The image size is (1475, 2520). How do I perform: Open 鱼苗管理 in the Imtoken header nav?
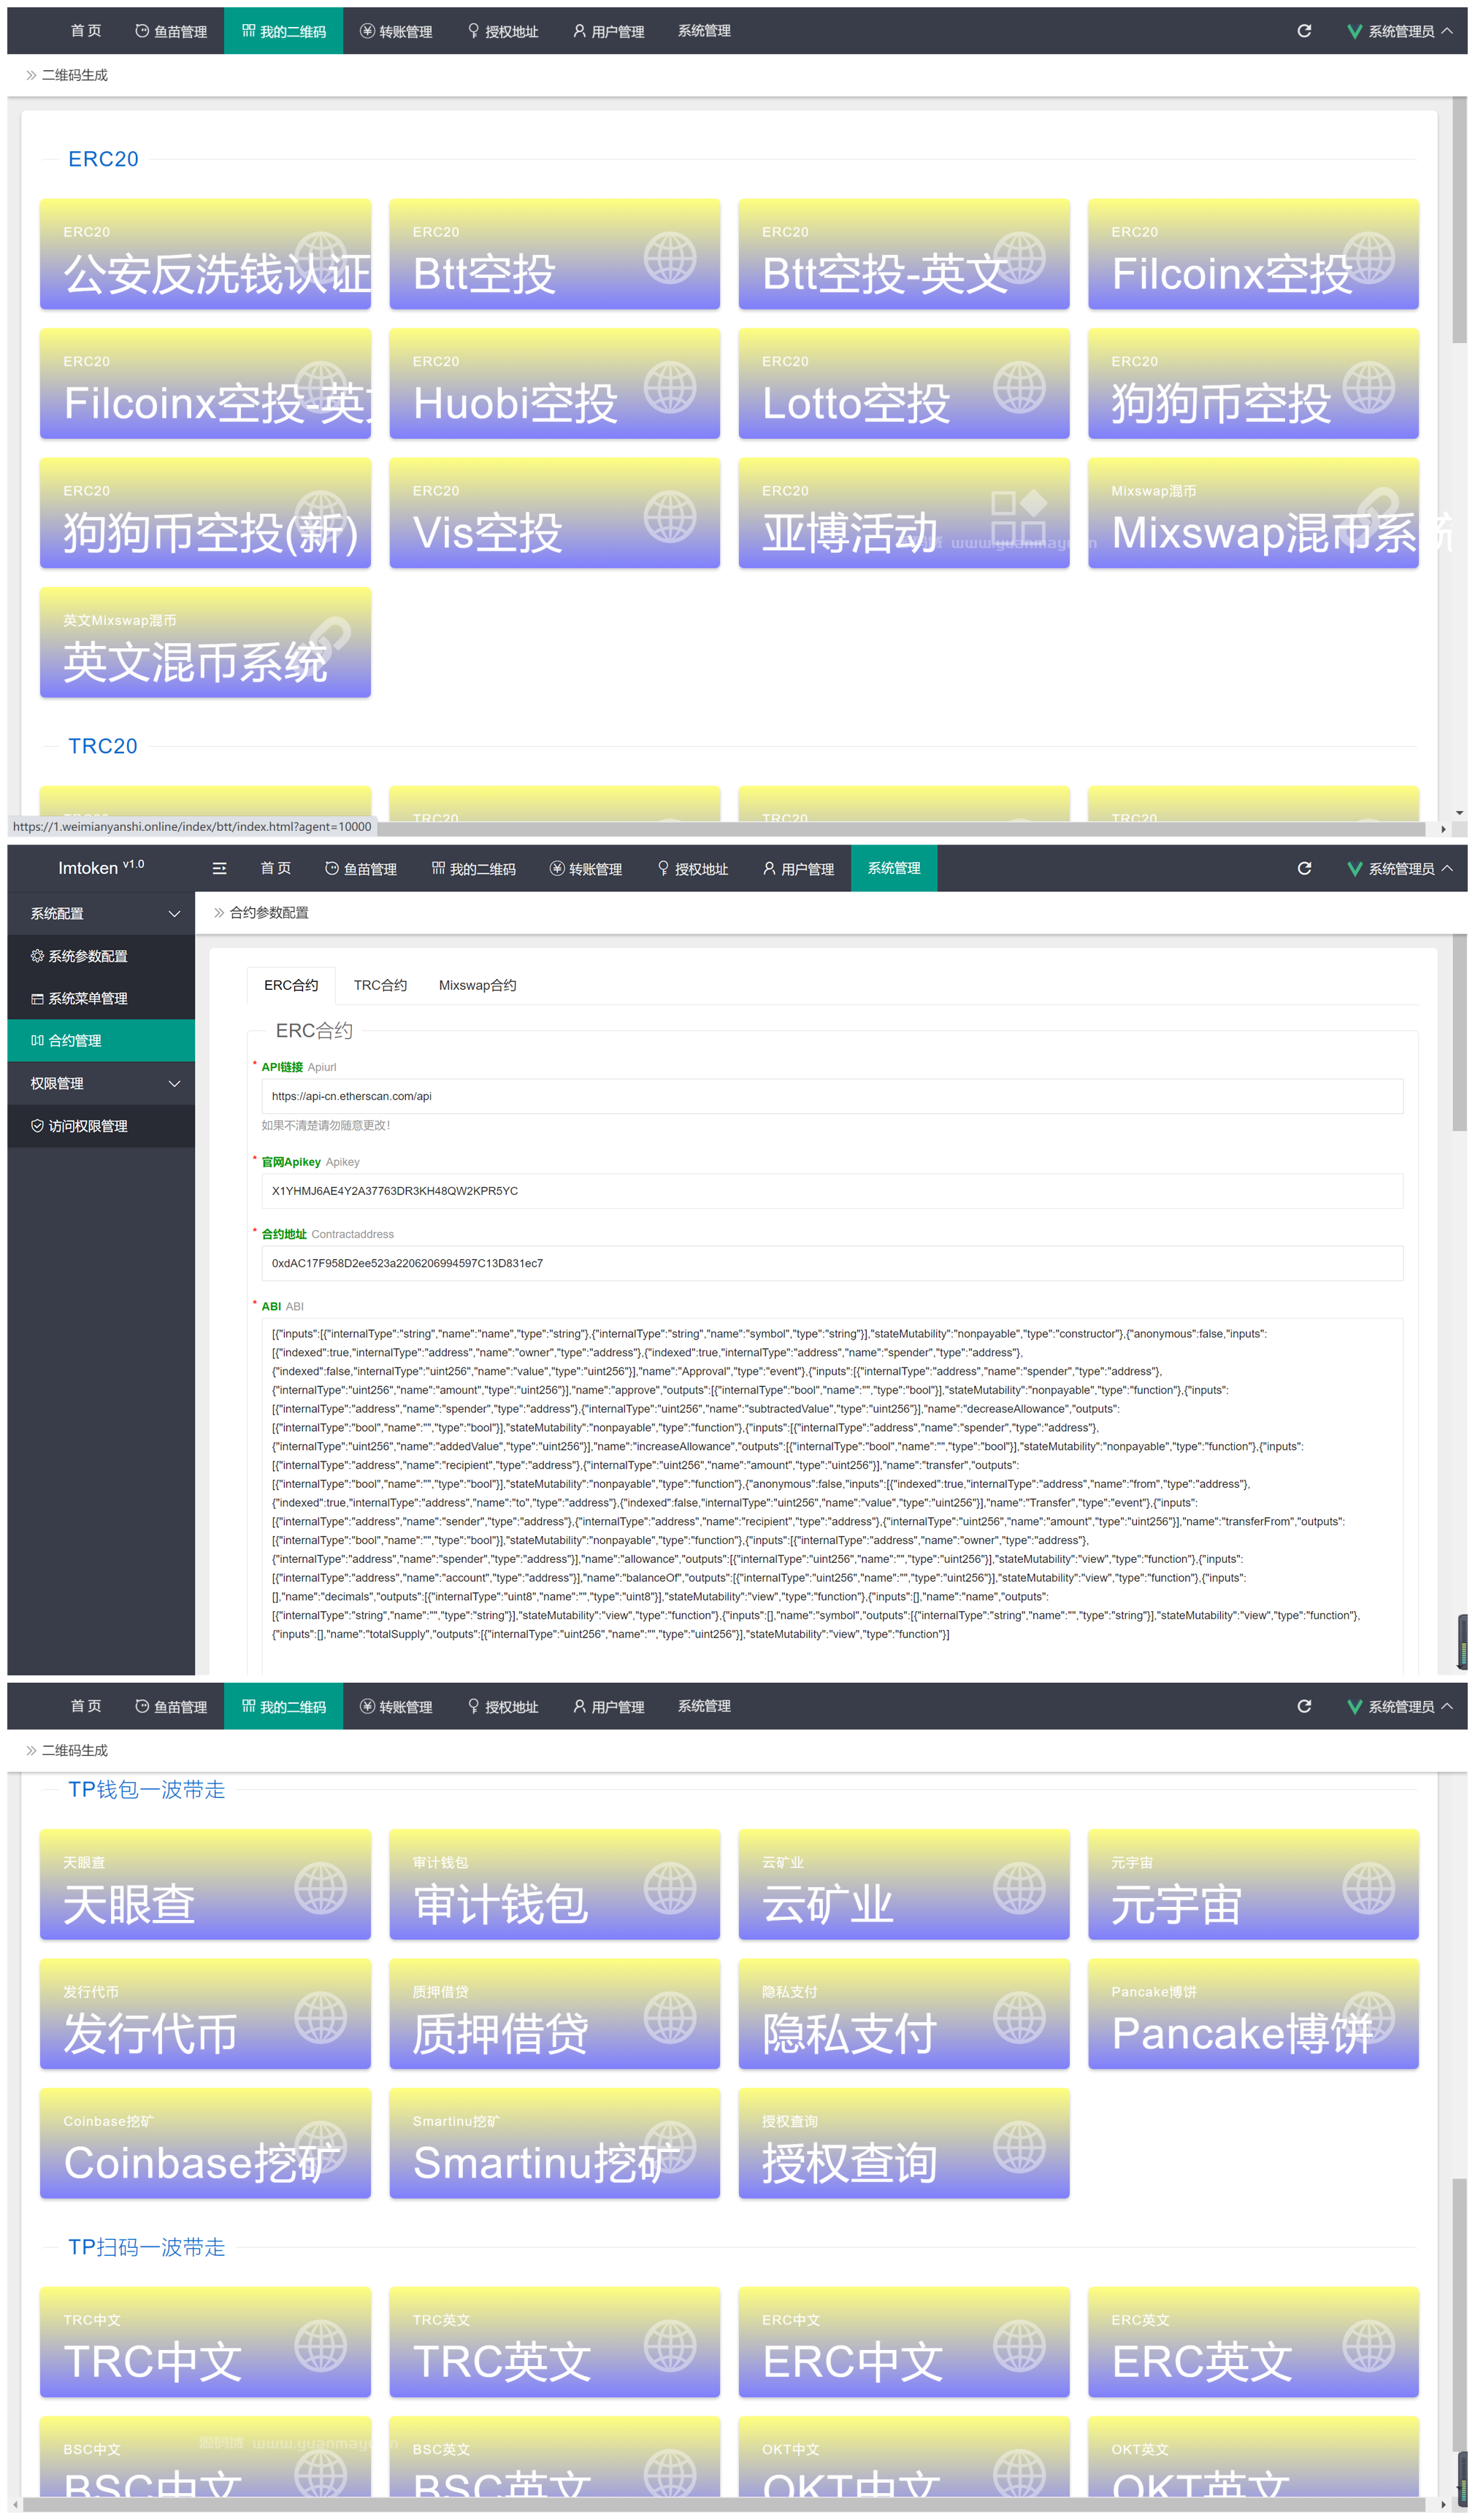pos(361,869)
